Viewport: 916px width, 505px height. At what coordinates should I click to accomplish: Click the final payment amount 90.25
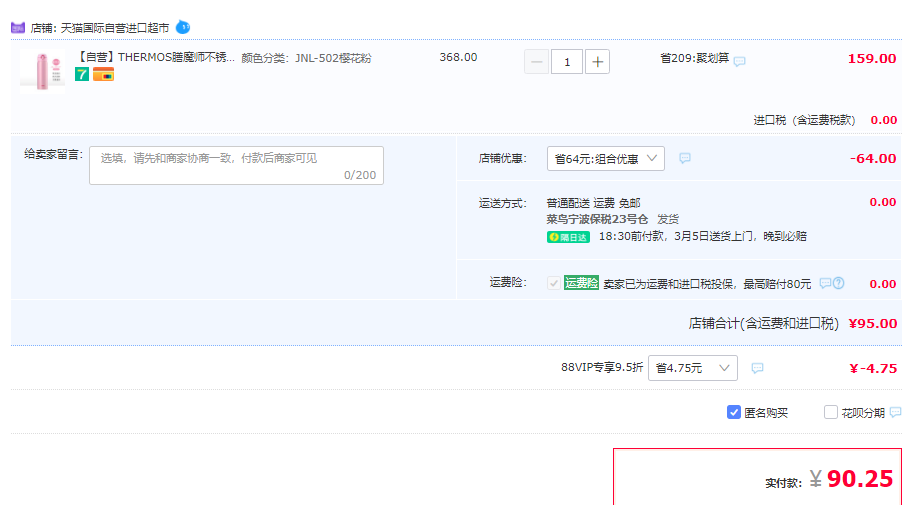(860, 479)
